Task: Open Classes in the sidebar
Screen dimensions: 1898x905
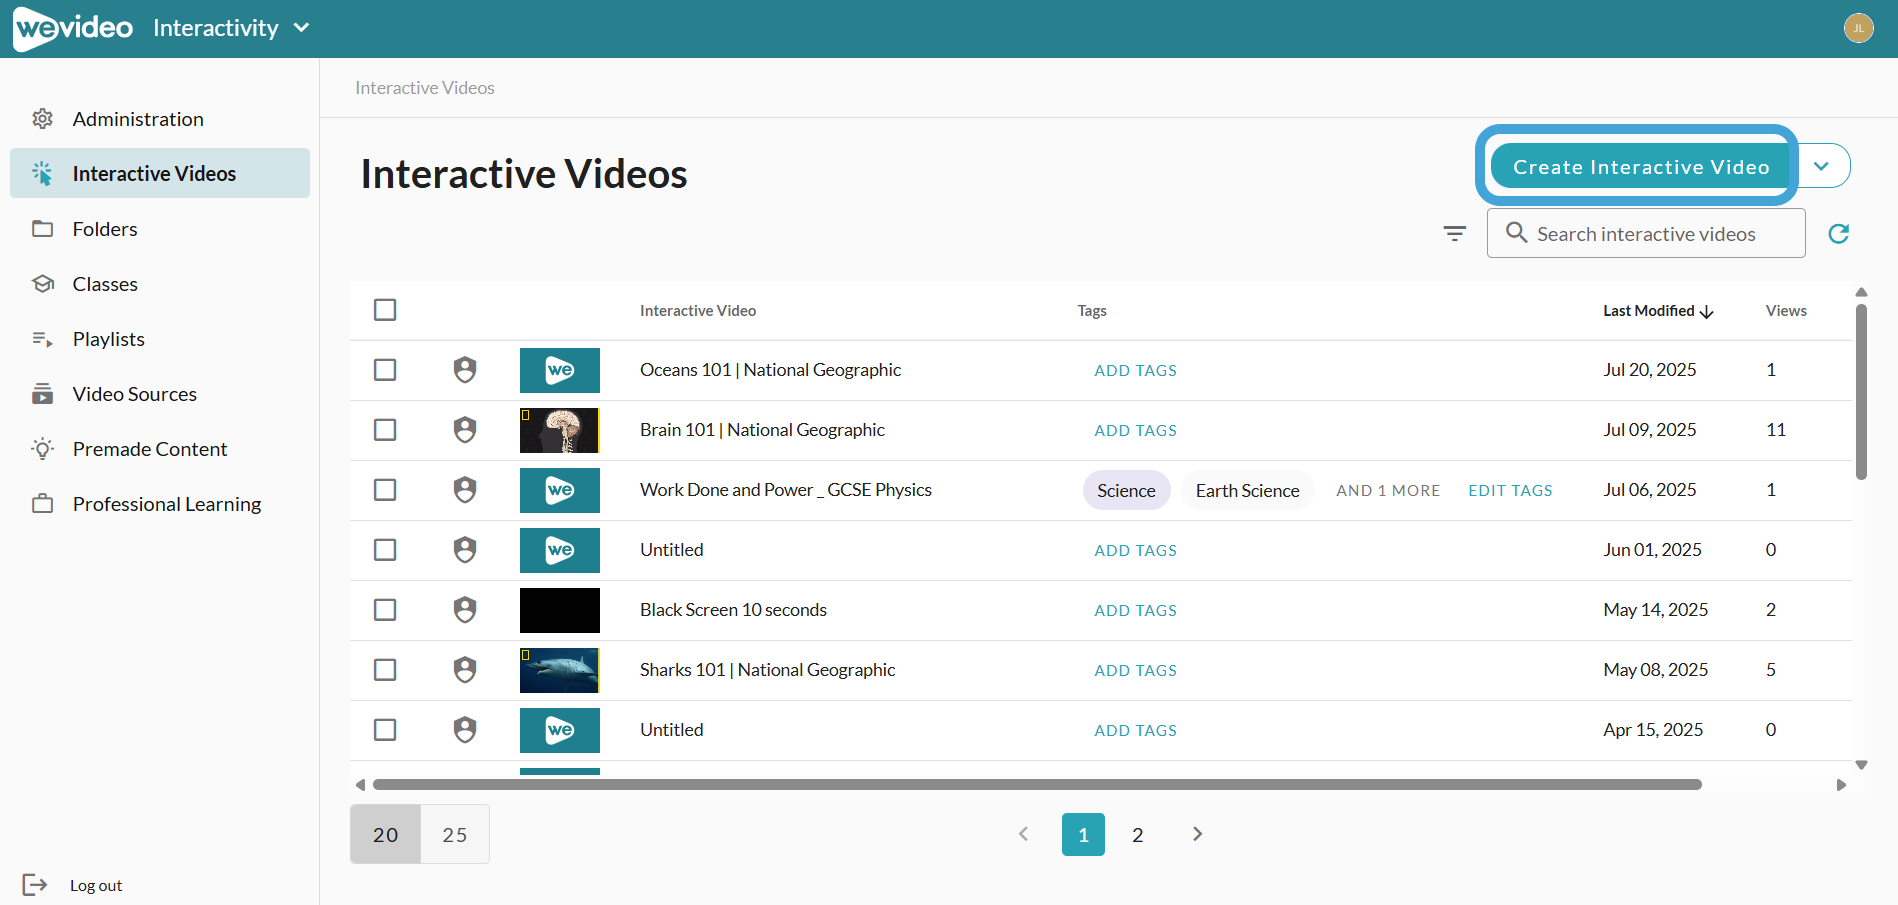Action: pyautogui.click(x=160, y=284)
